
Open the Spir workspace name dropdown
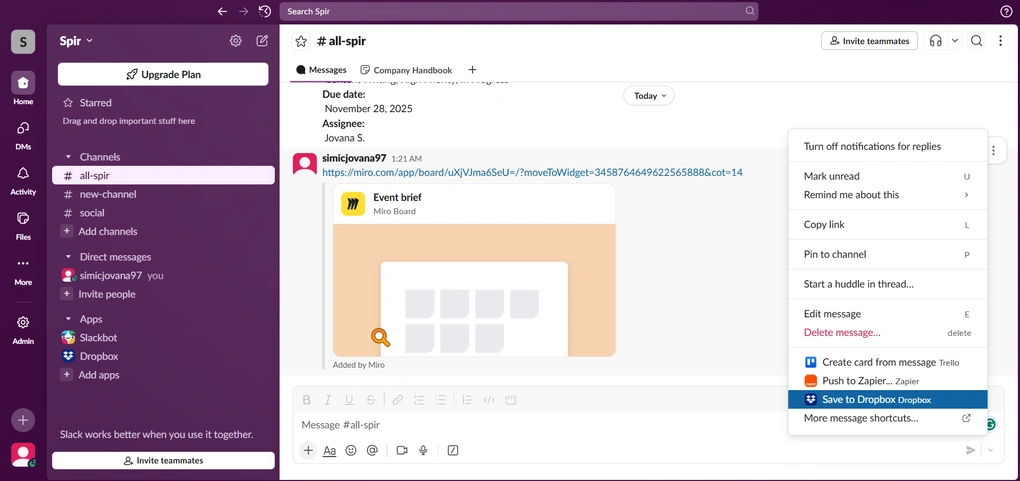pos(76,41)
